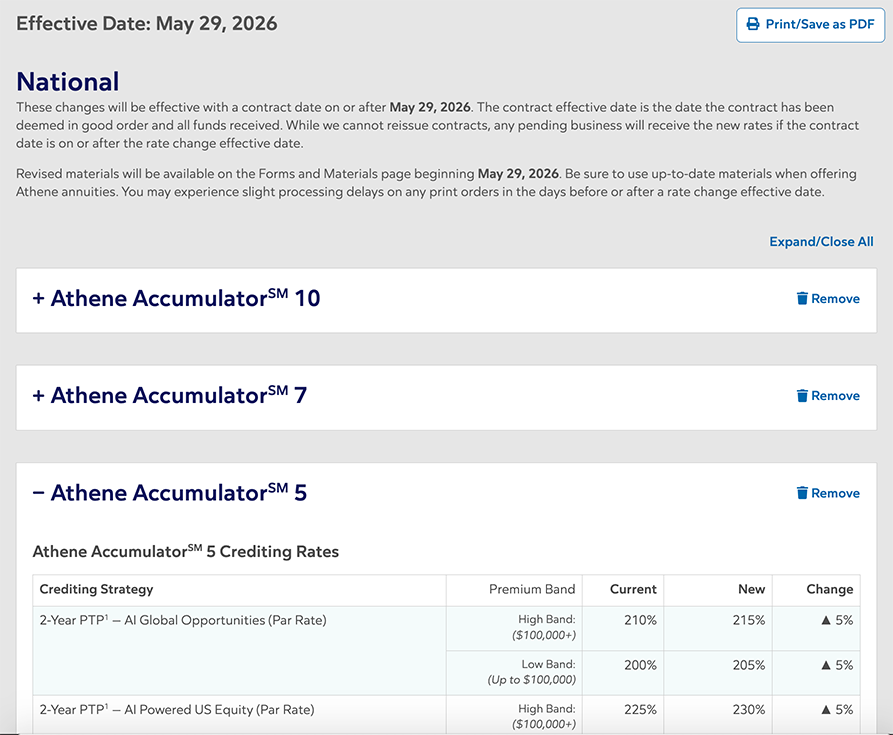Click the printer icon in Print/Save button
Image resolution: width=893 pixels, height=735 pixels.
[x=753, y=24]
